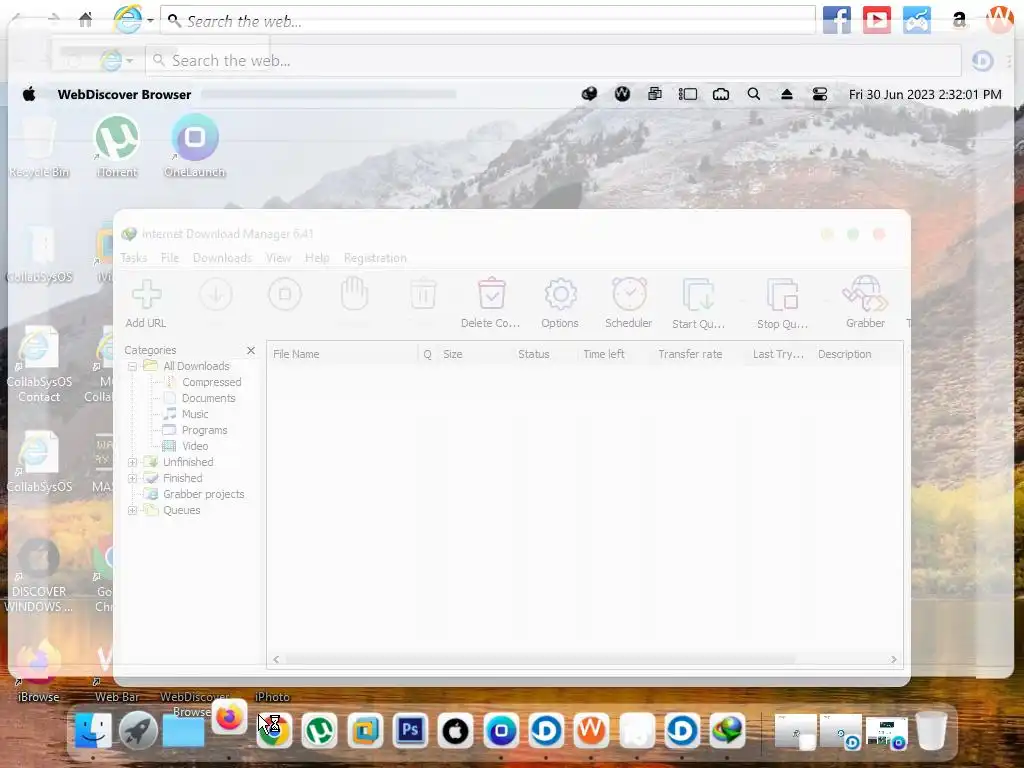The width and height of the screenshot is (1024, 768).
Task: Open Amazon shortcut in top web bar
Action: pyautogui.click(x=959, y=20)
